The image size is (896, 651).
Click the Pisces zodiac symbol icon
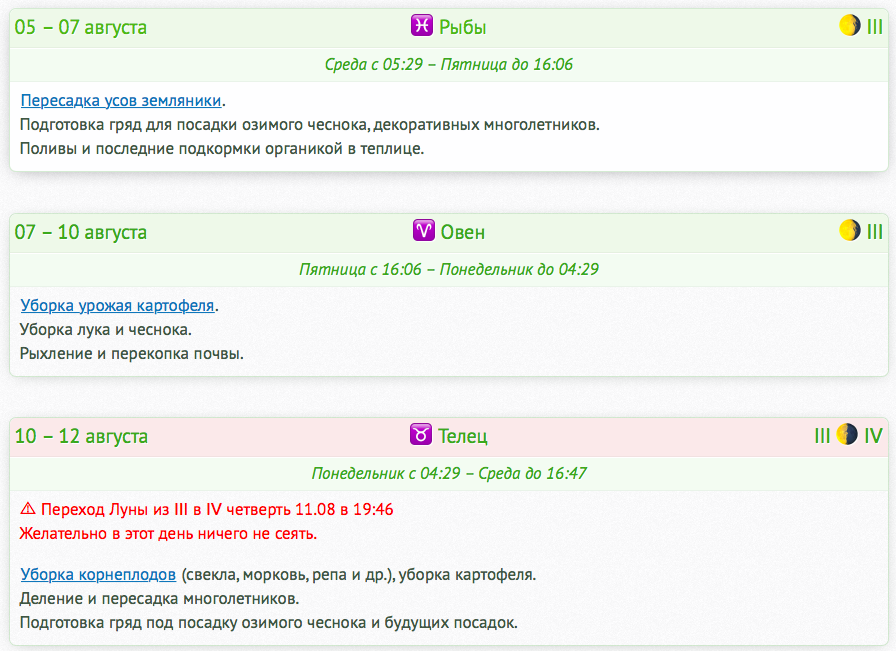(423, 27)
